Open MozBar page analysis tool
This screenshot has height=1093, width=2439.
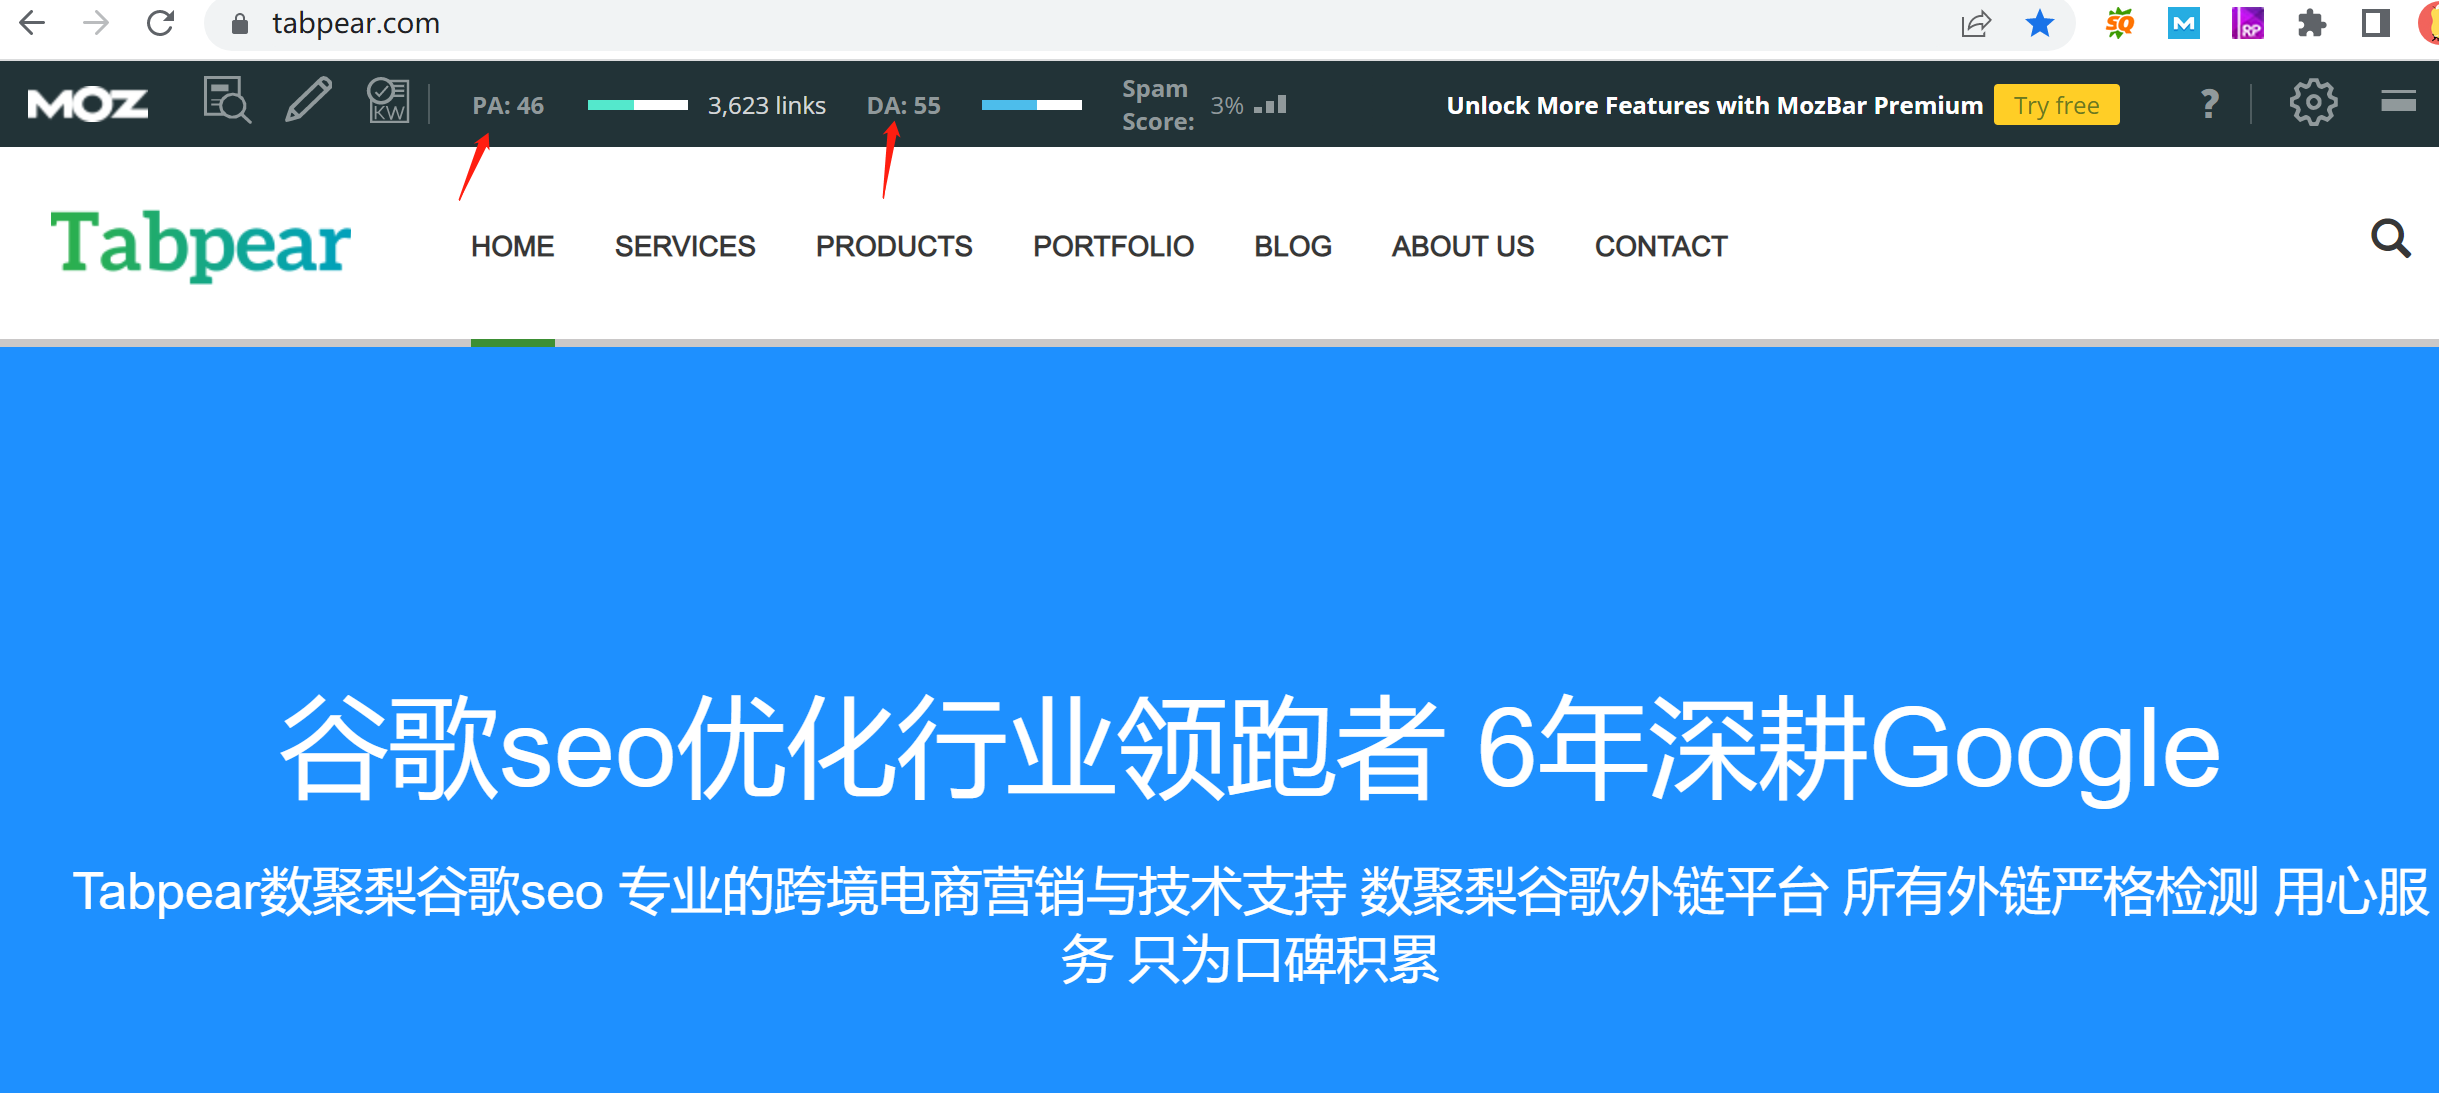(227, 100)
